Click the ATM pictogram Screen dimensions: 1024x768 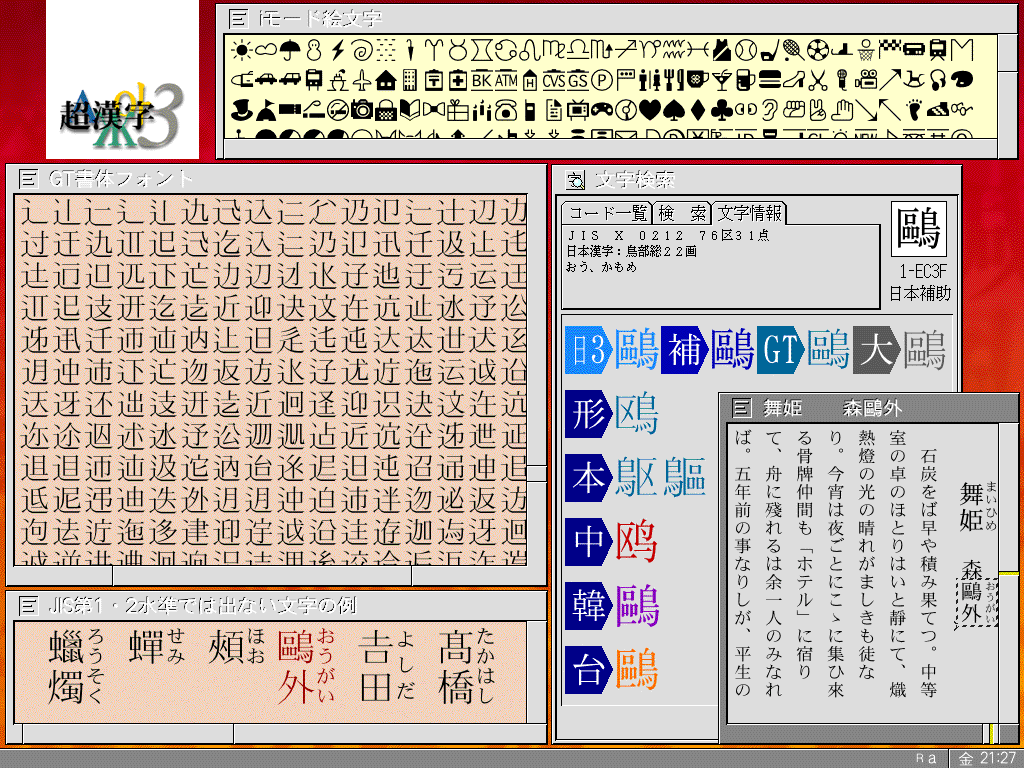pyautogui.click(x=507, y=80)
